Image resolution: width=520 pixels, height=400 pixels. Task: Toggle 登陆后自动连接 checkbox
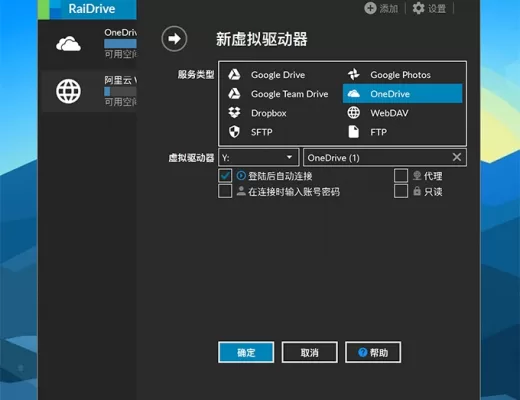pyautogui.click(x=225, y=175)
